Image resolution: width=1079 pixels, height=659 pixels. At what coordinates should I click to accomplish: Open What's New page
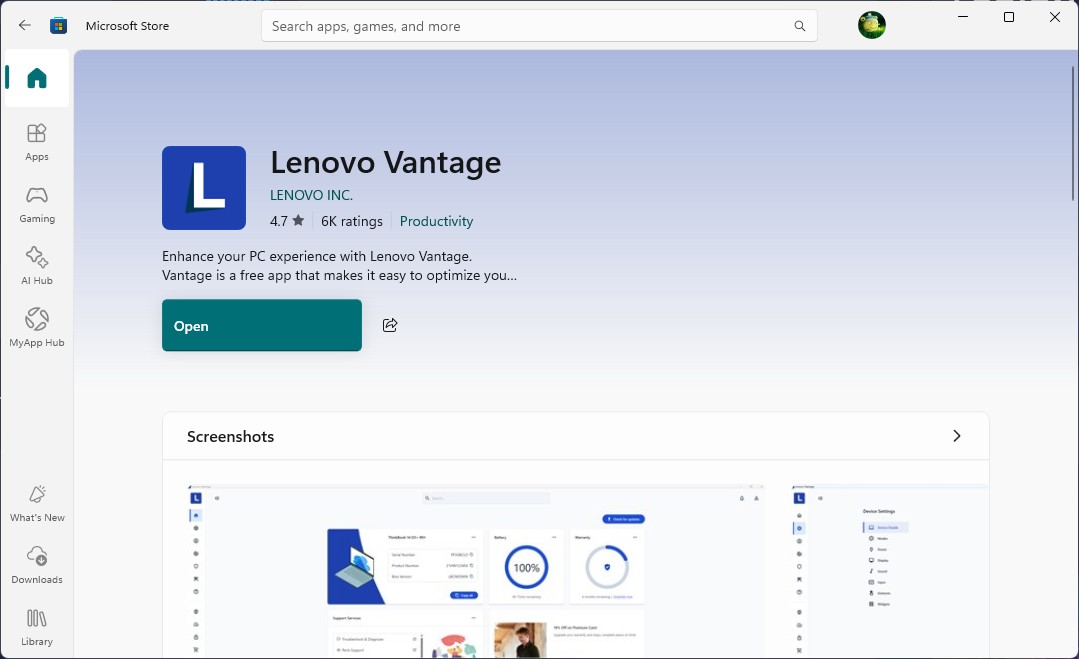tap(36, 503)
